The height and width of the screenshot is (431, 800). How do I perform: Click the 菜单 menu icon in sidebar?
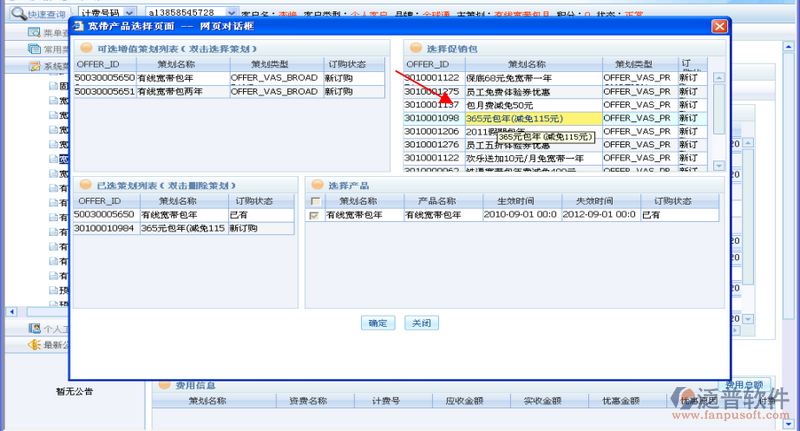[x=34, y=33]
